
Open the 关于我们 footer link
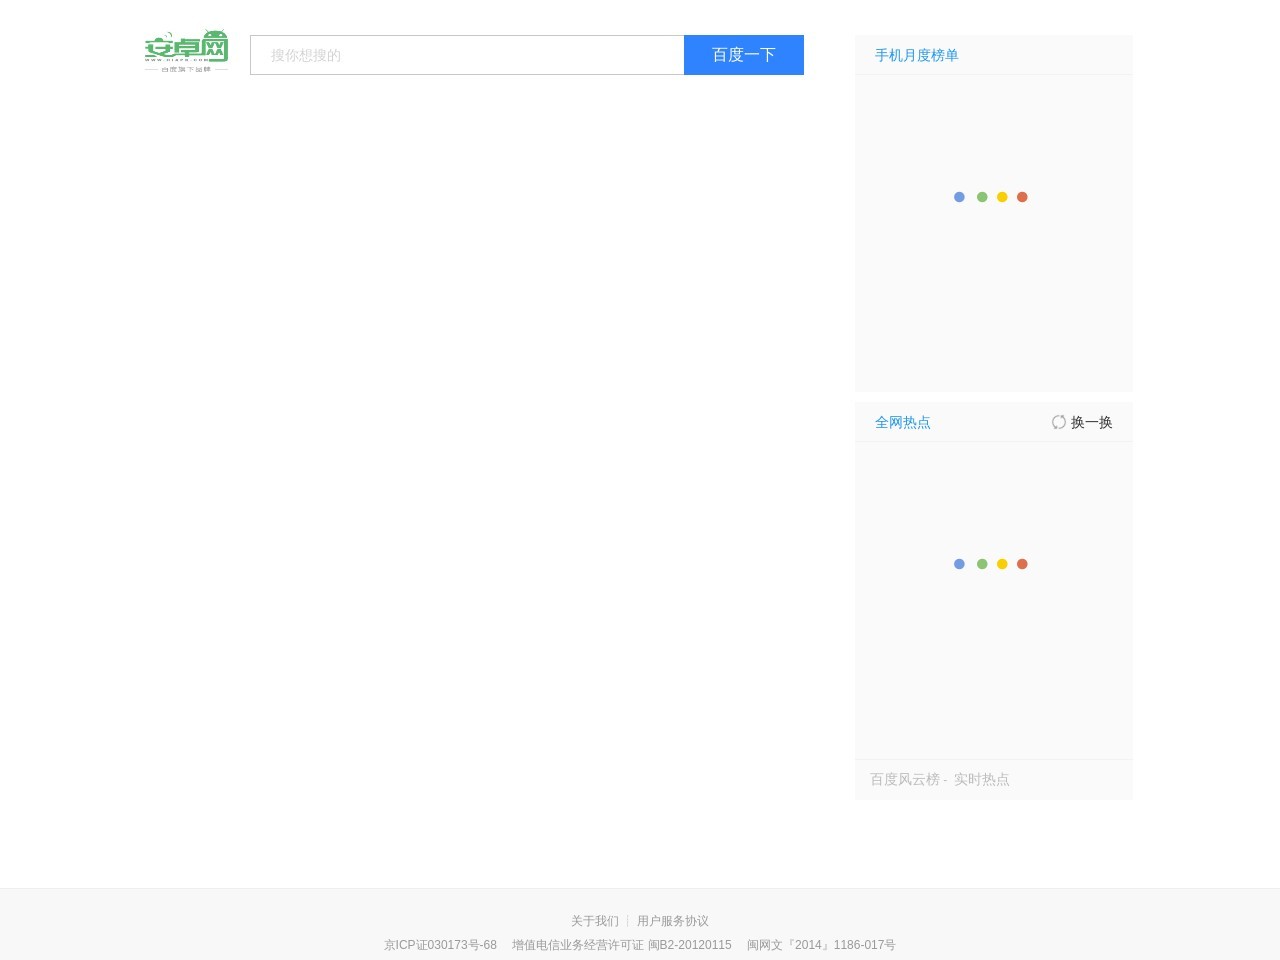(594, 921)
